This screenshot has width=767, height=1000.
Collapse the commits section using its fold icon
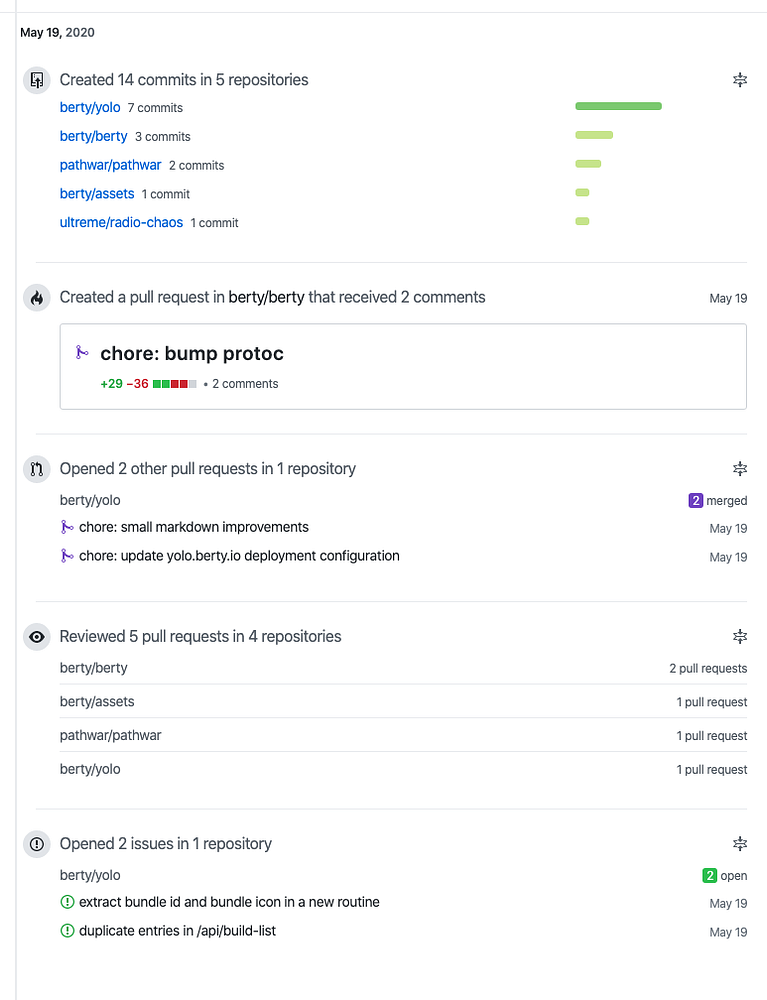[740, 80]
